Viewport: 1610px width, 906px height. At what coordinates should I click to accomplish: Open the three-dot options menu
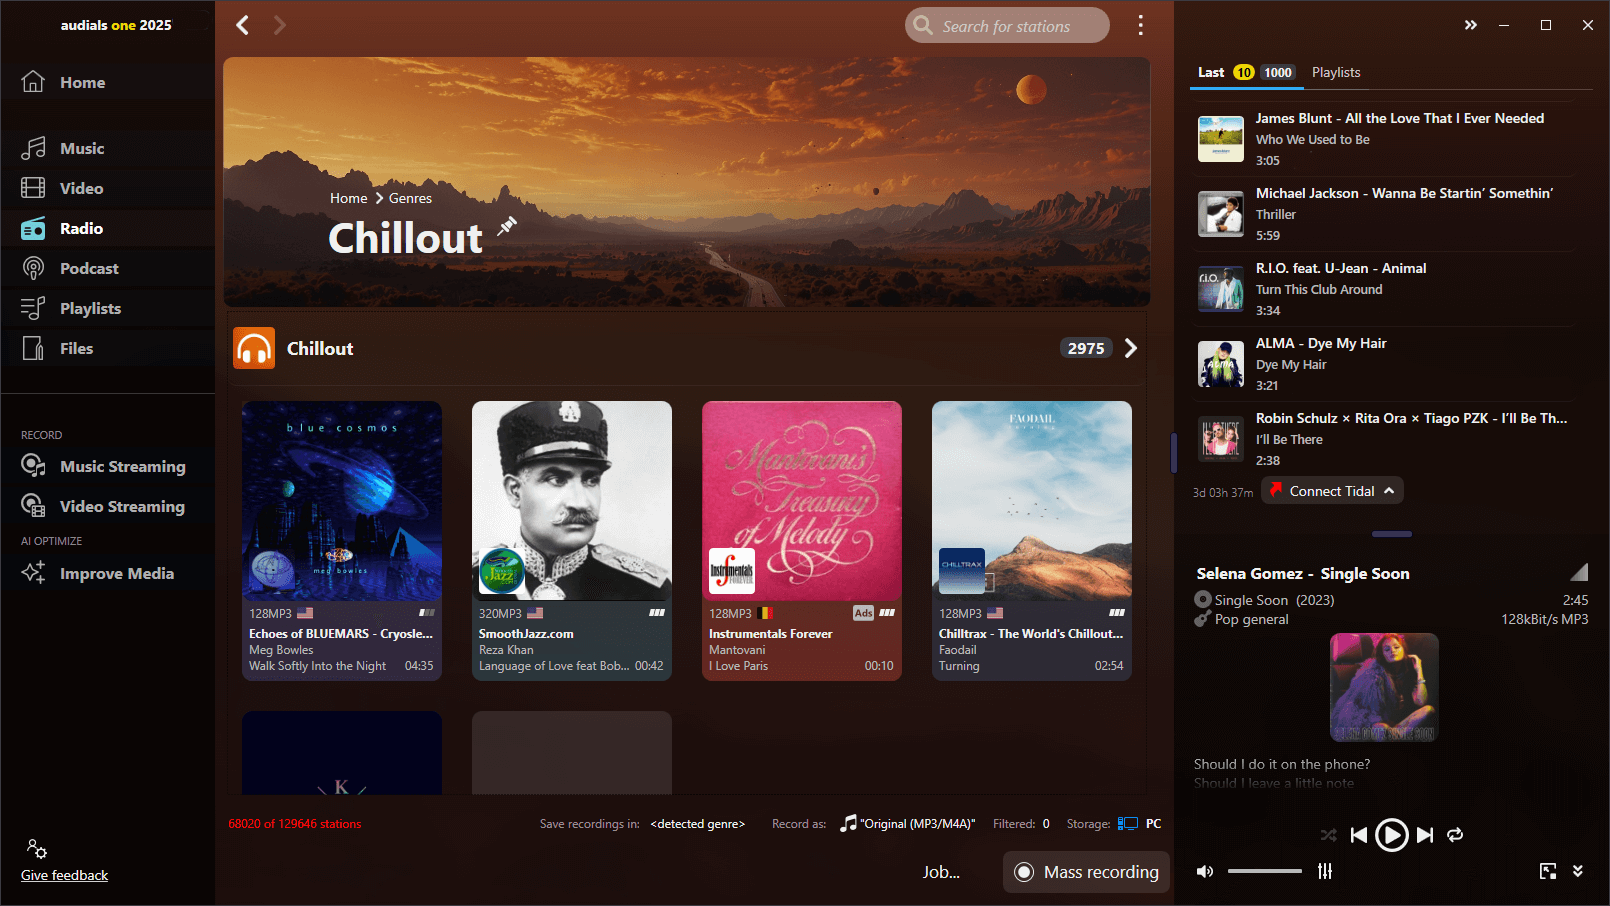click(1140, 25)
